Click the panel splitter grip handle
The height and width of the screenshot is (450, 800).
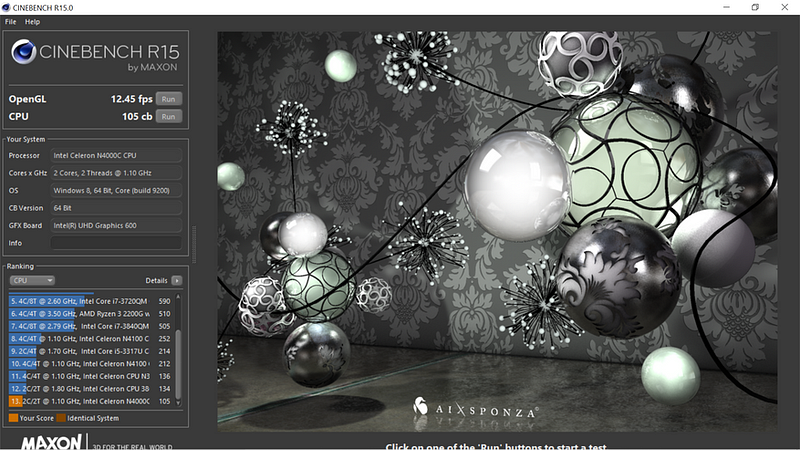(194, 244)
